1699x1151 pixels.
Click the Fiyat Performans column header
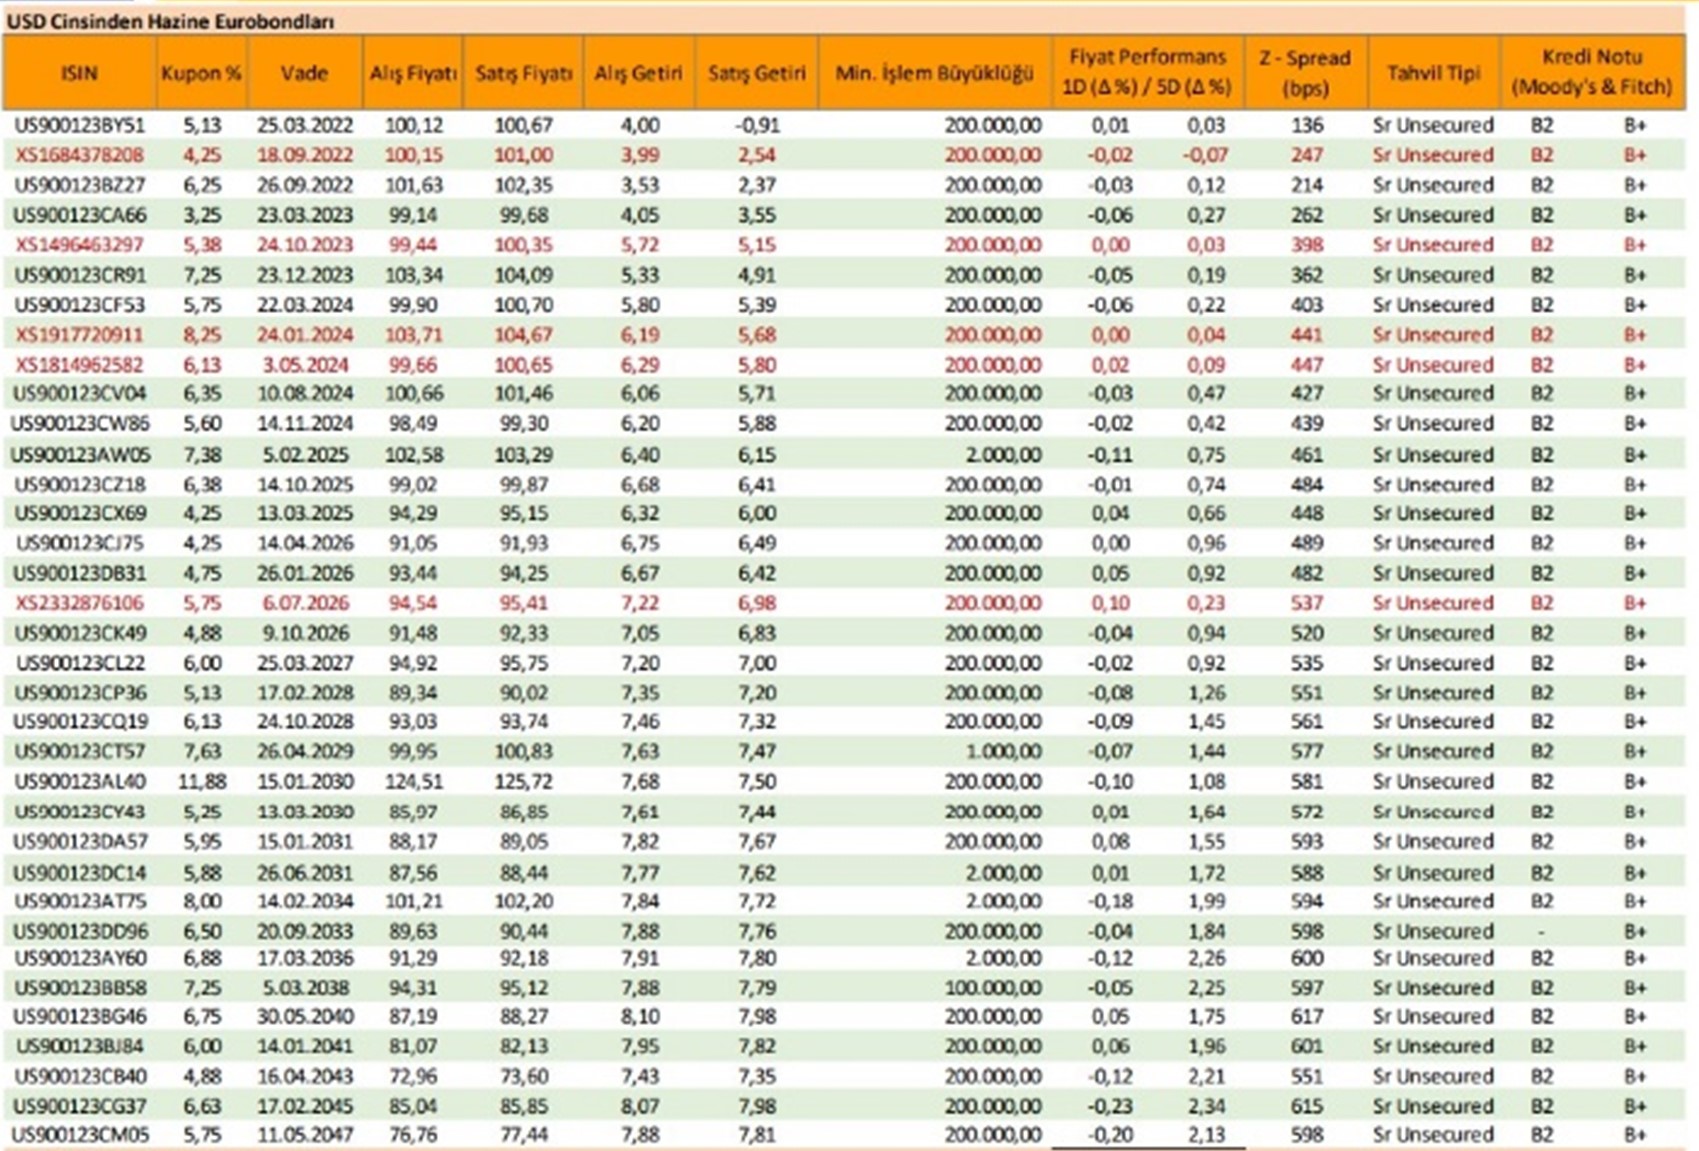click(x=1147, y=73)
